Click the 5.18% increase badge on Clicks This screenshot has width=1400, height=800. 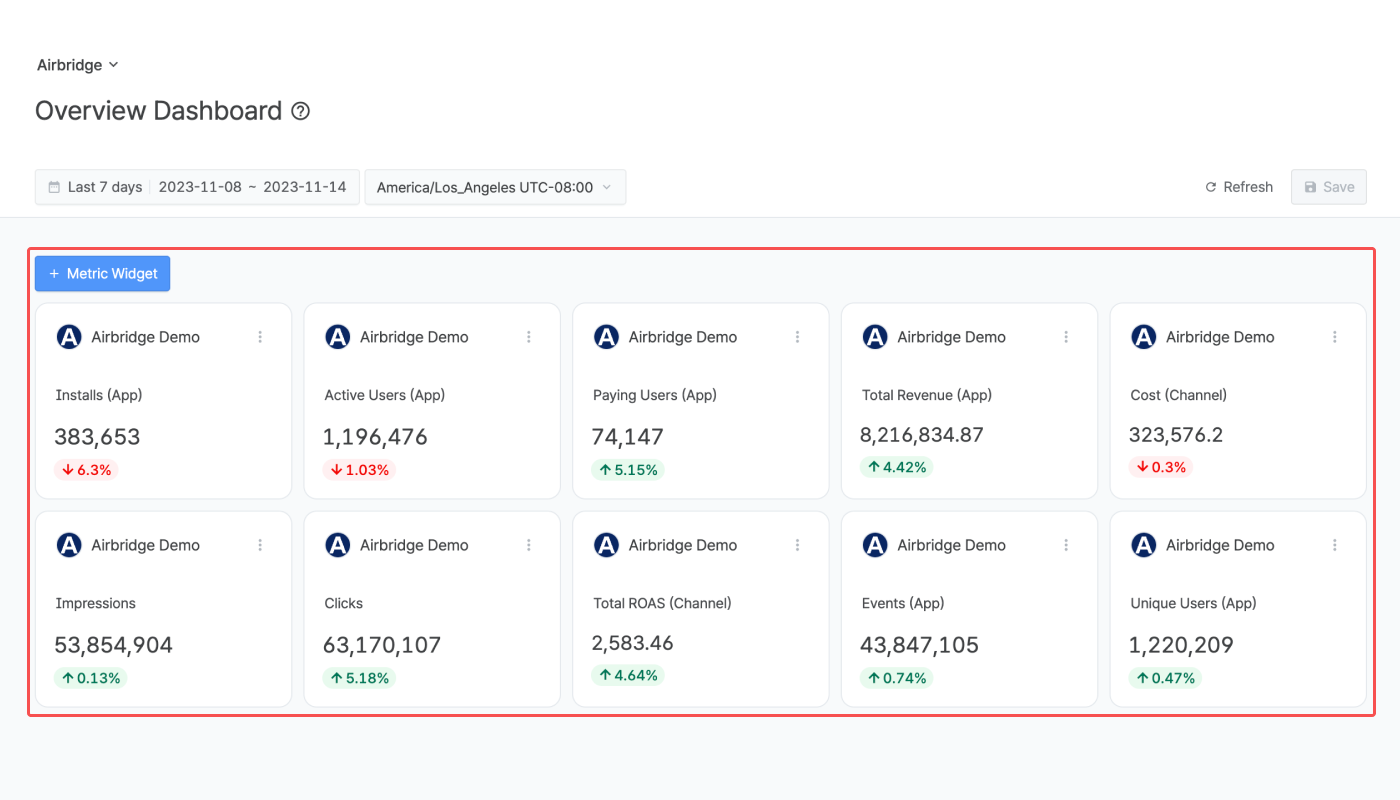[359, 678]
